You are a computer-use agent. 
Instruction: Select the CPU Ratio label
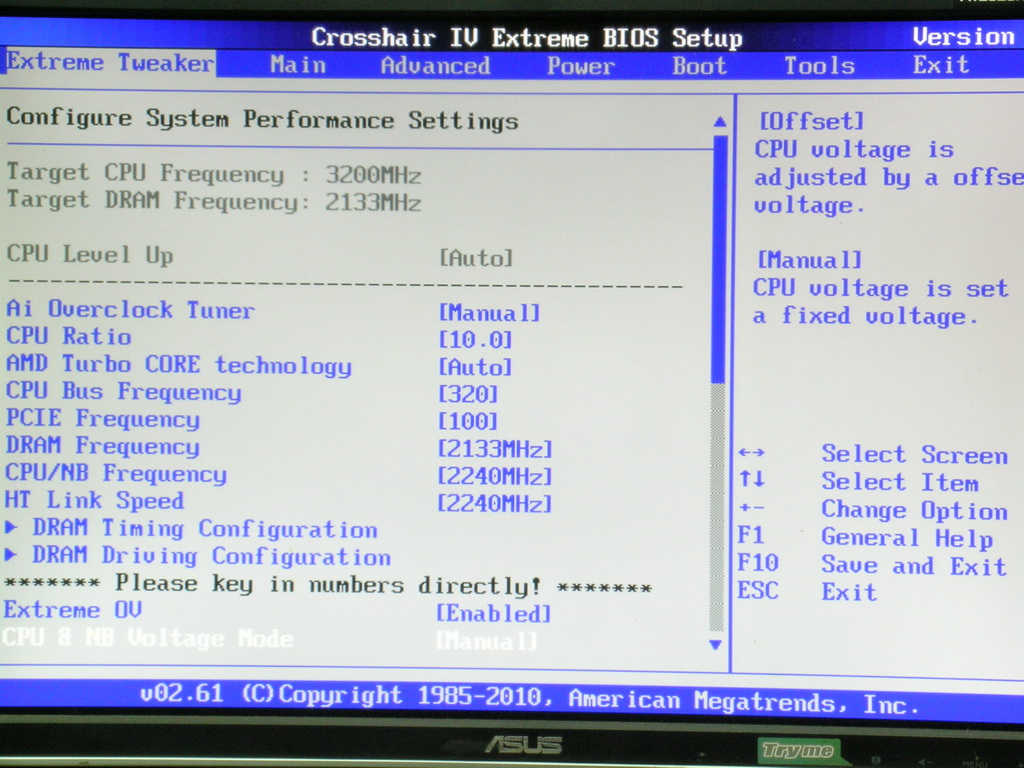69,336
